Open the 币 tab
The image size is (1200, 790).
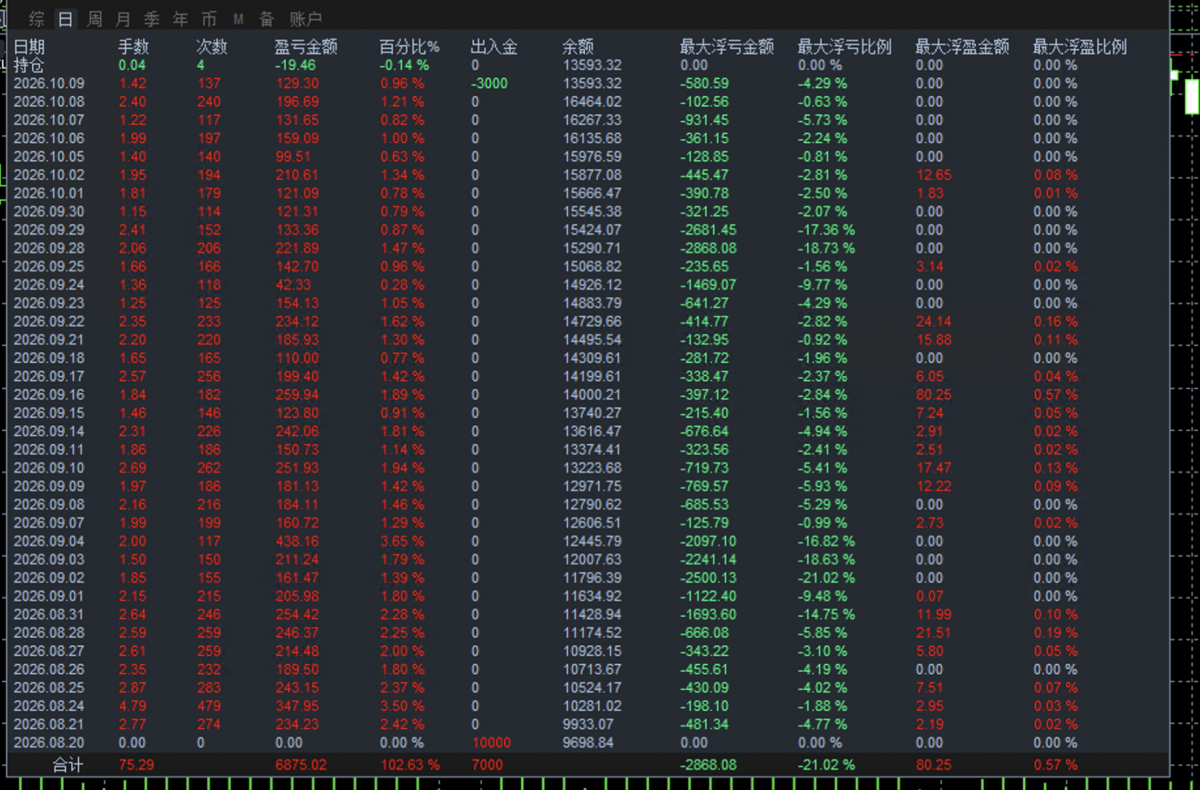coord(208,19)
